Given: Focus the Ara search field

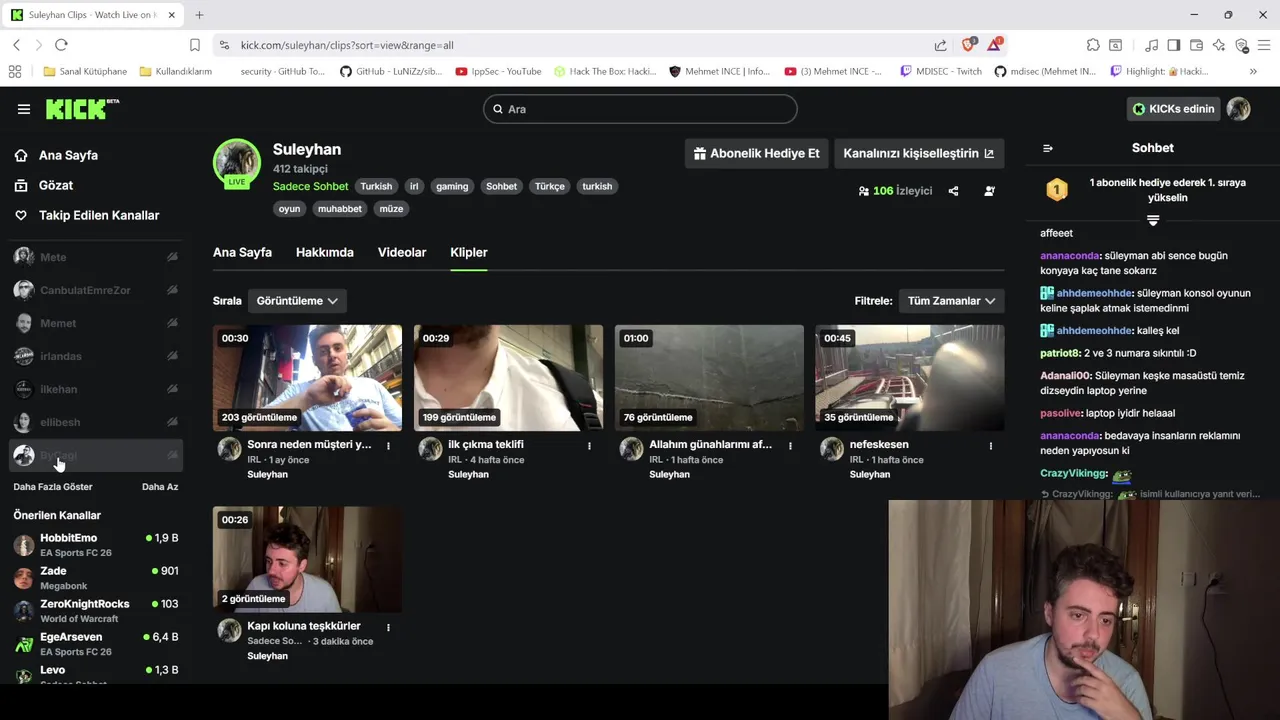Looking at the screenshot, I should [x=640, y=109].
